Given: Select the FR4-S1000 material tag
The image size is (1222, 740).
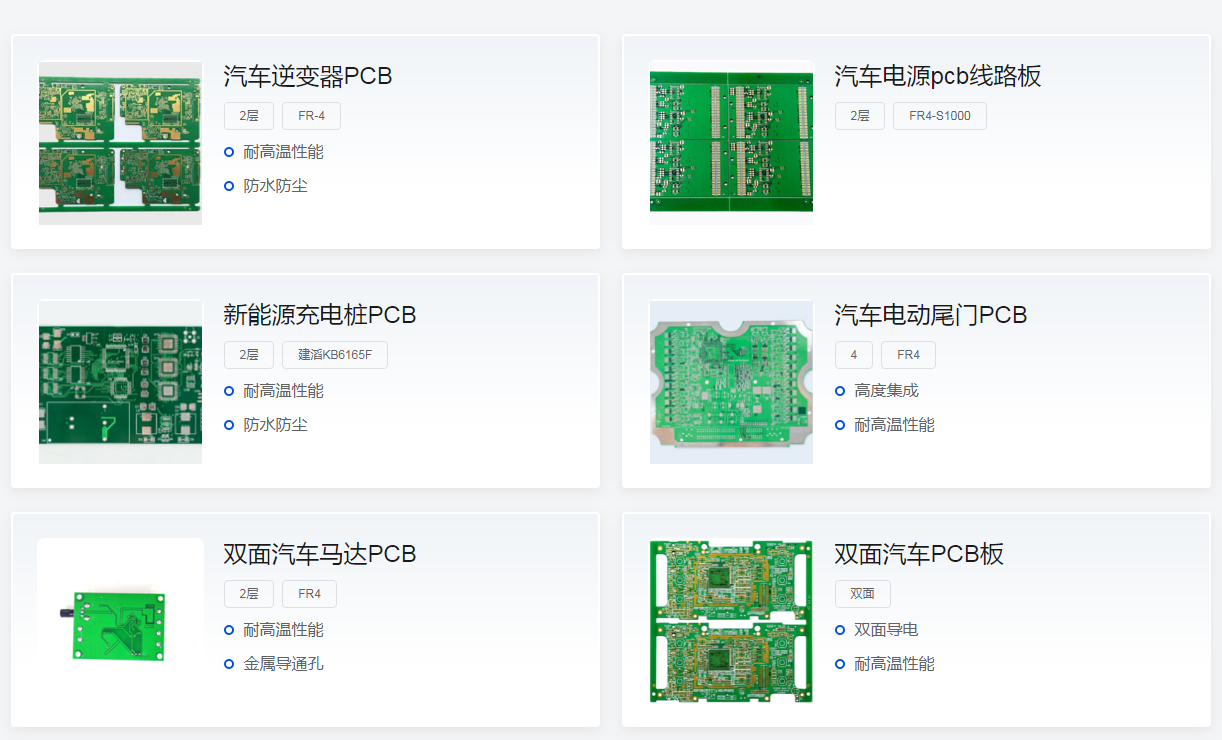Looking at the screenshot, I should tap(940, 116).
